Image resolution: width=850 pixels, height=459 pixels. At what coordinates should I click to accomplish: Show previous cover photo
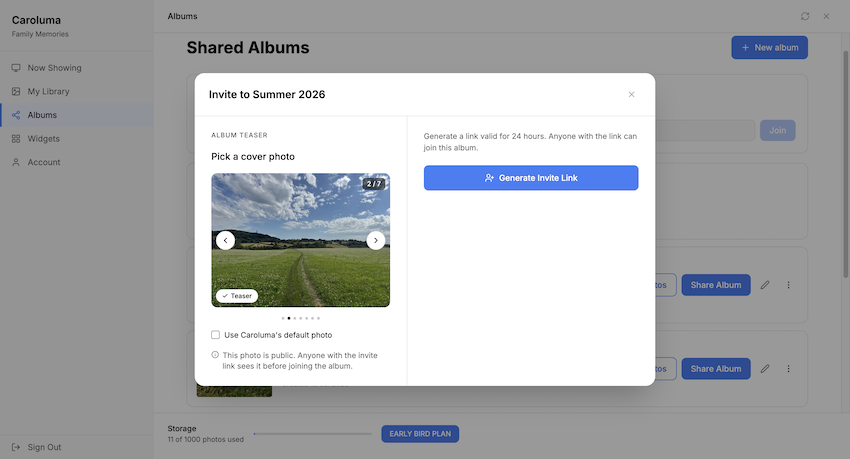[x=226, y=240]
